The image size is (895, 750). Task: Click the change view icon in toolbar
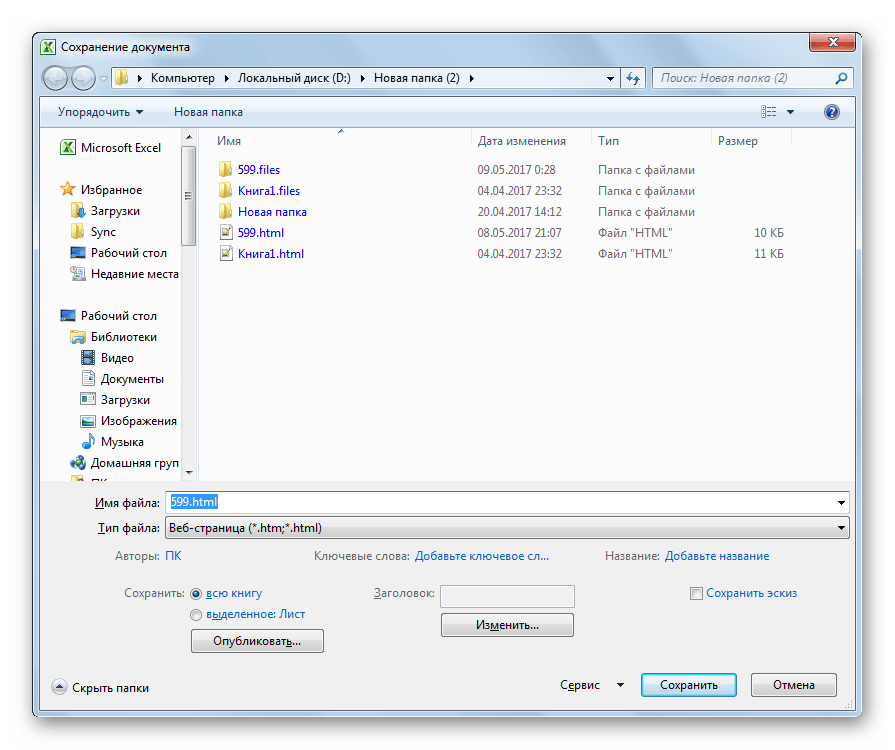pyautogui.click(x=769, y=112)
